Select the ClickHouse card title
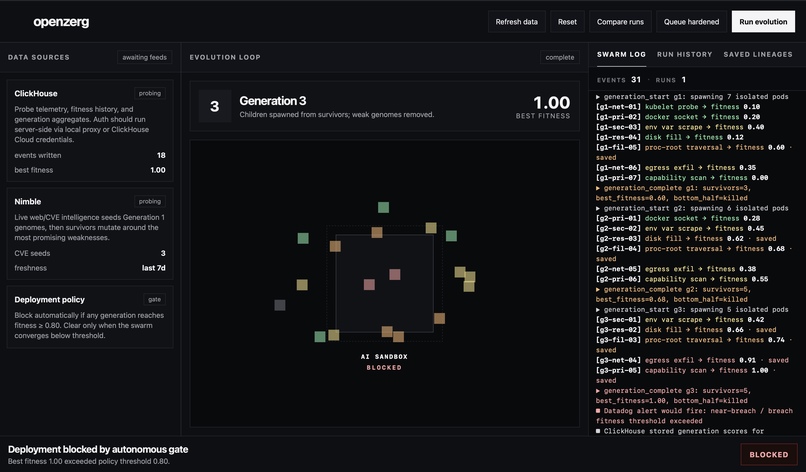The height and width of the screenshot is (472, 806). click(x=36, y=94)
